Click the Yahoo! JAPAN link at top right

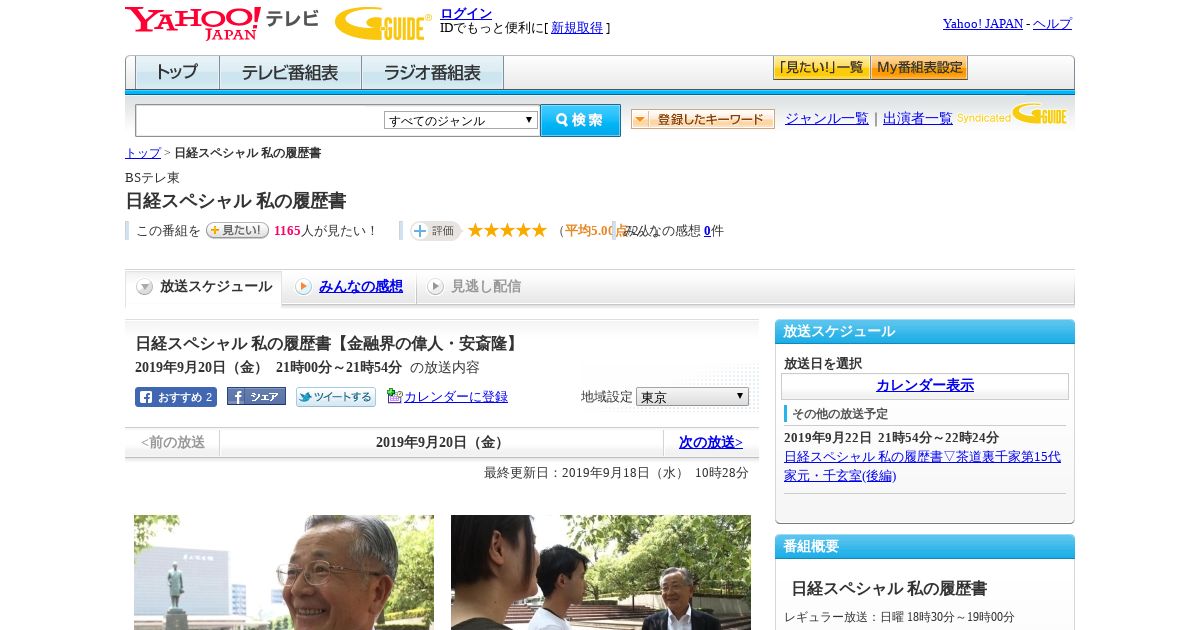click(x=983, y=24)
